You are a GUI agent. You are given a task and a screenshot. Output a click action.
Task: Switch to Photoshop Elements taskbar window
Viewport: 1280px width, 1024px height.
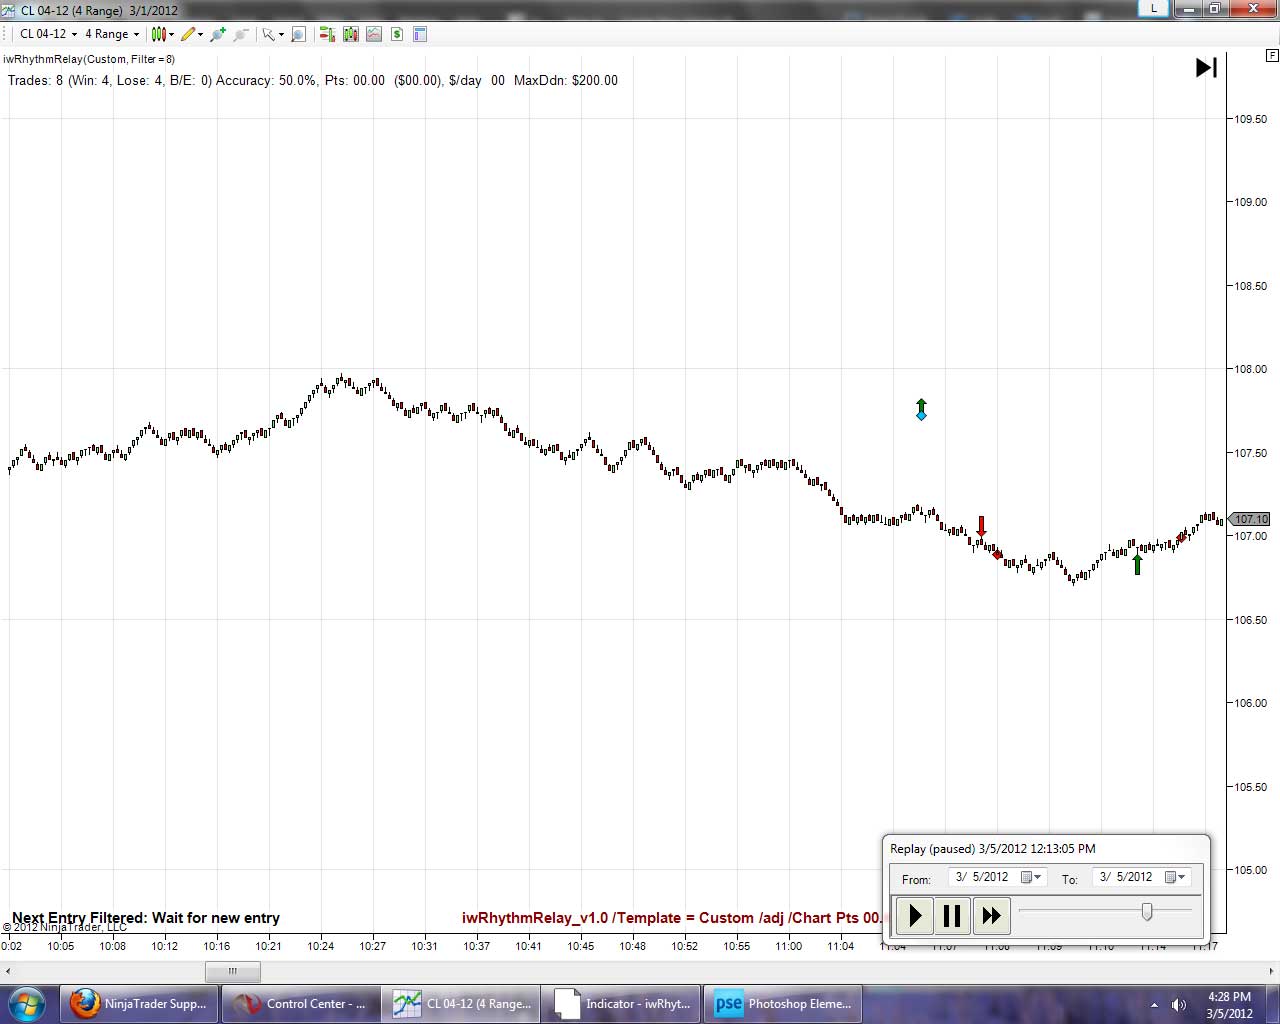click(783, 1004)
